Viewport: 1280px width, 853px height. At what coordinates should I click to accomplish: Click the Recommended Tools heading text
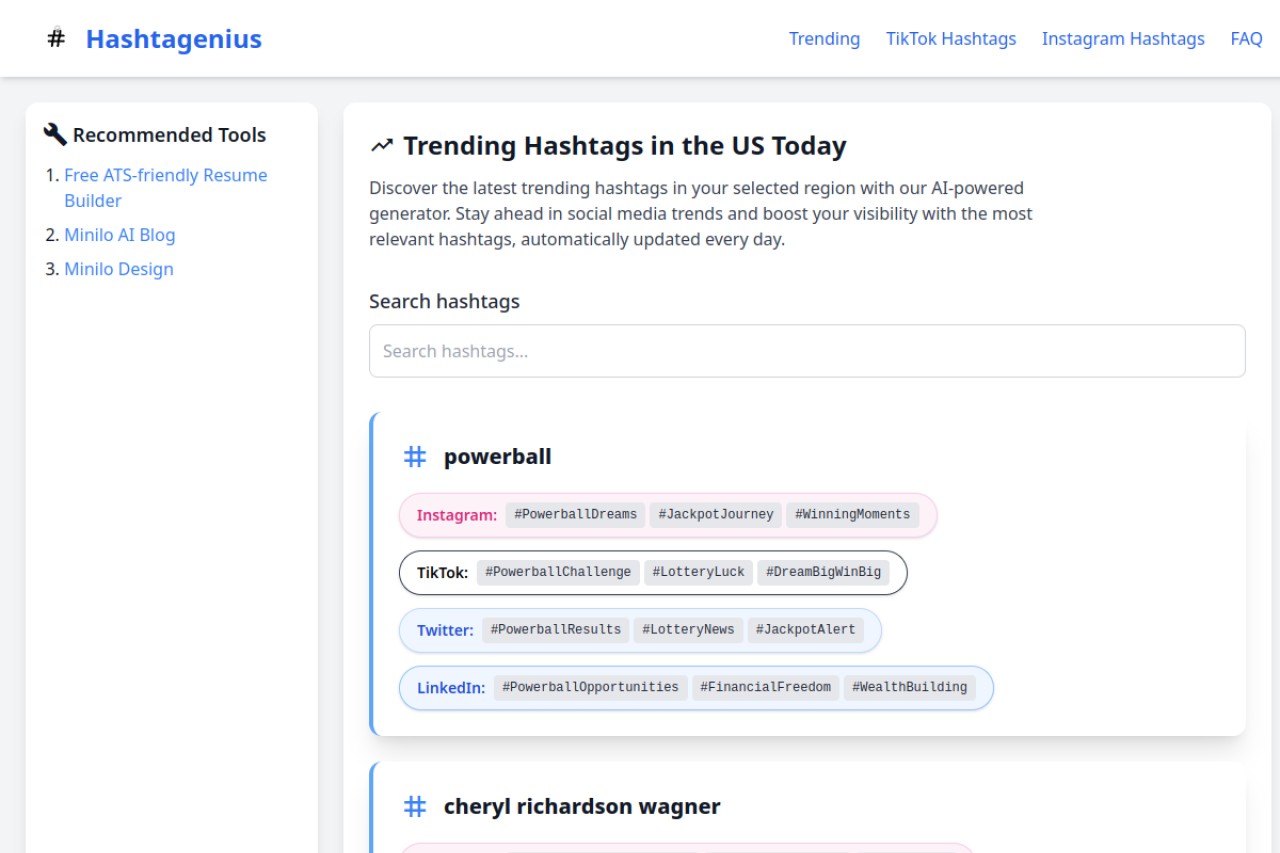pos(170,135)
